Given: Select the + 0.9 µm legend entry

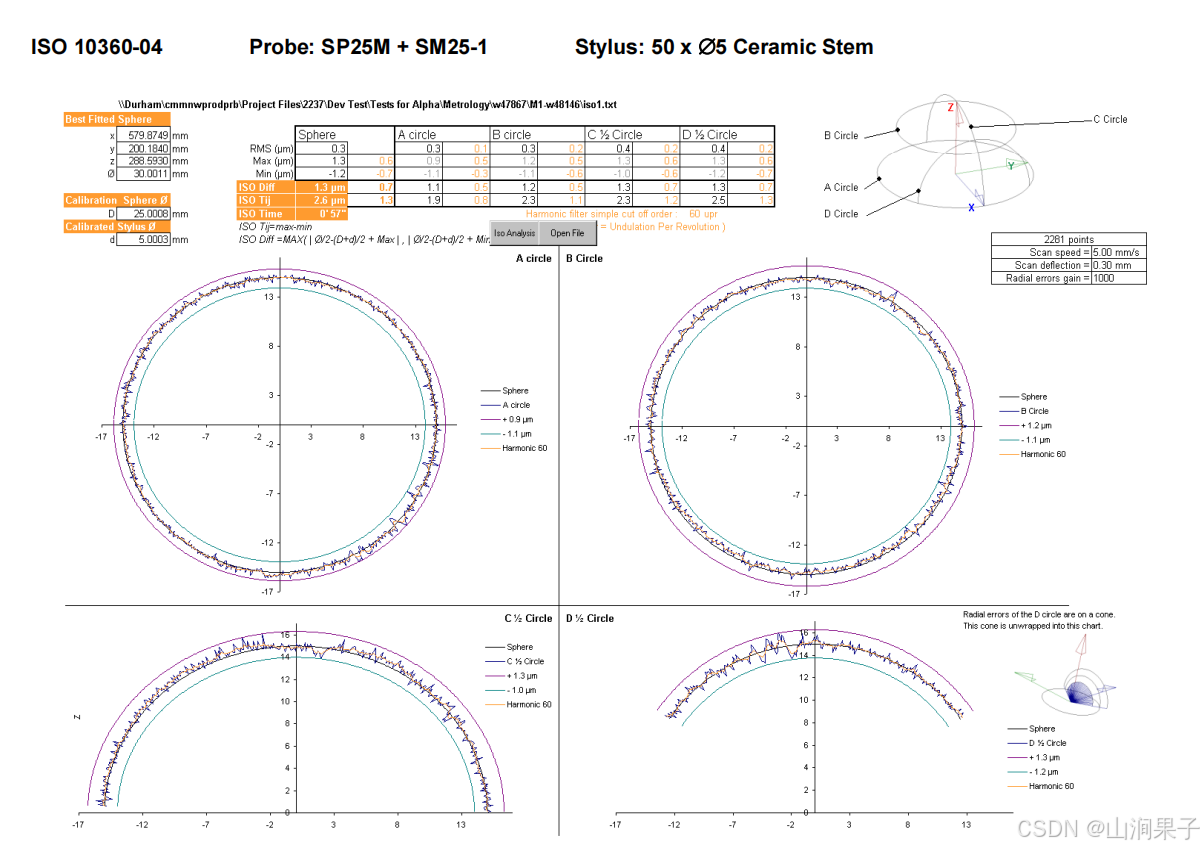Looking at the screenshot, I should point(506,420).
